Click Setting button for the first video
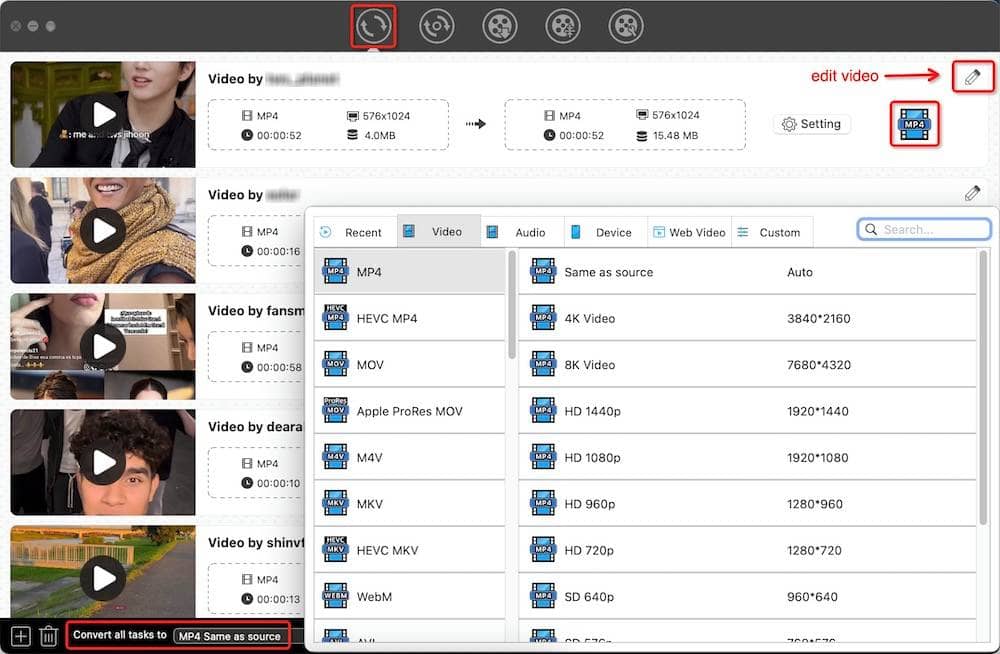 [812, 124]
